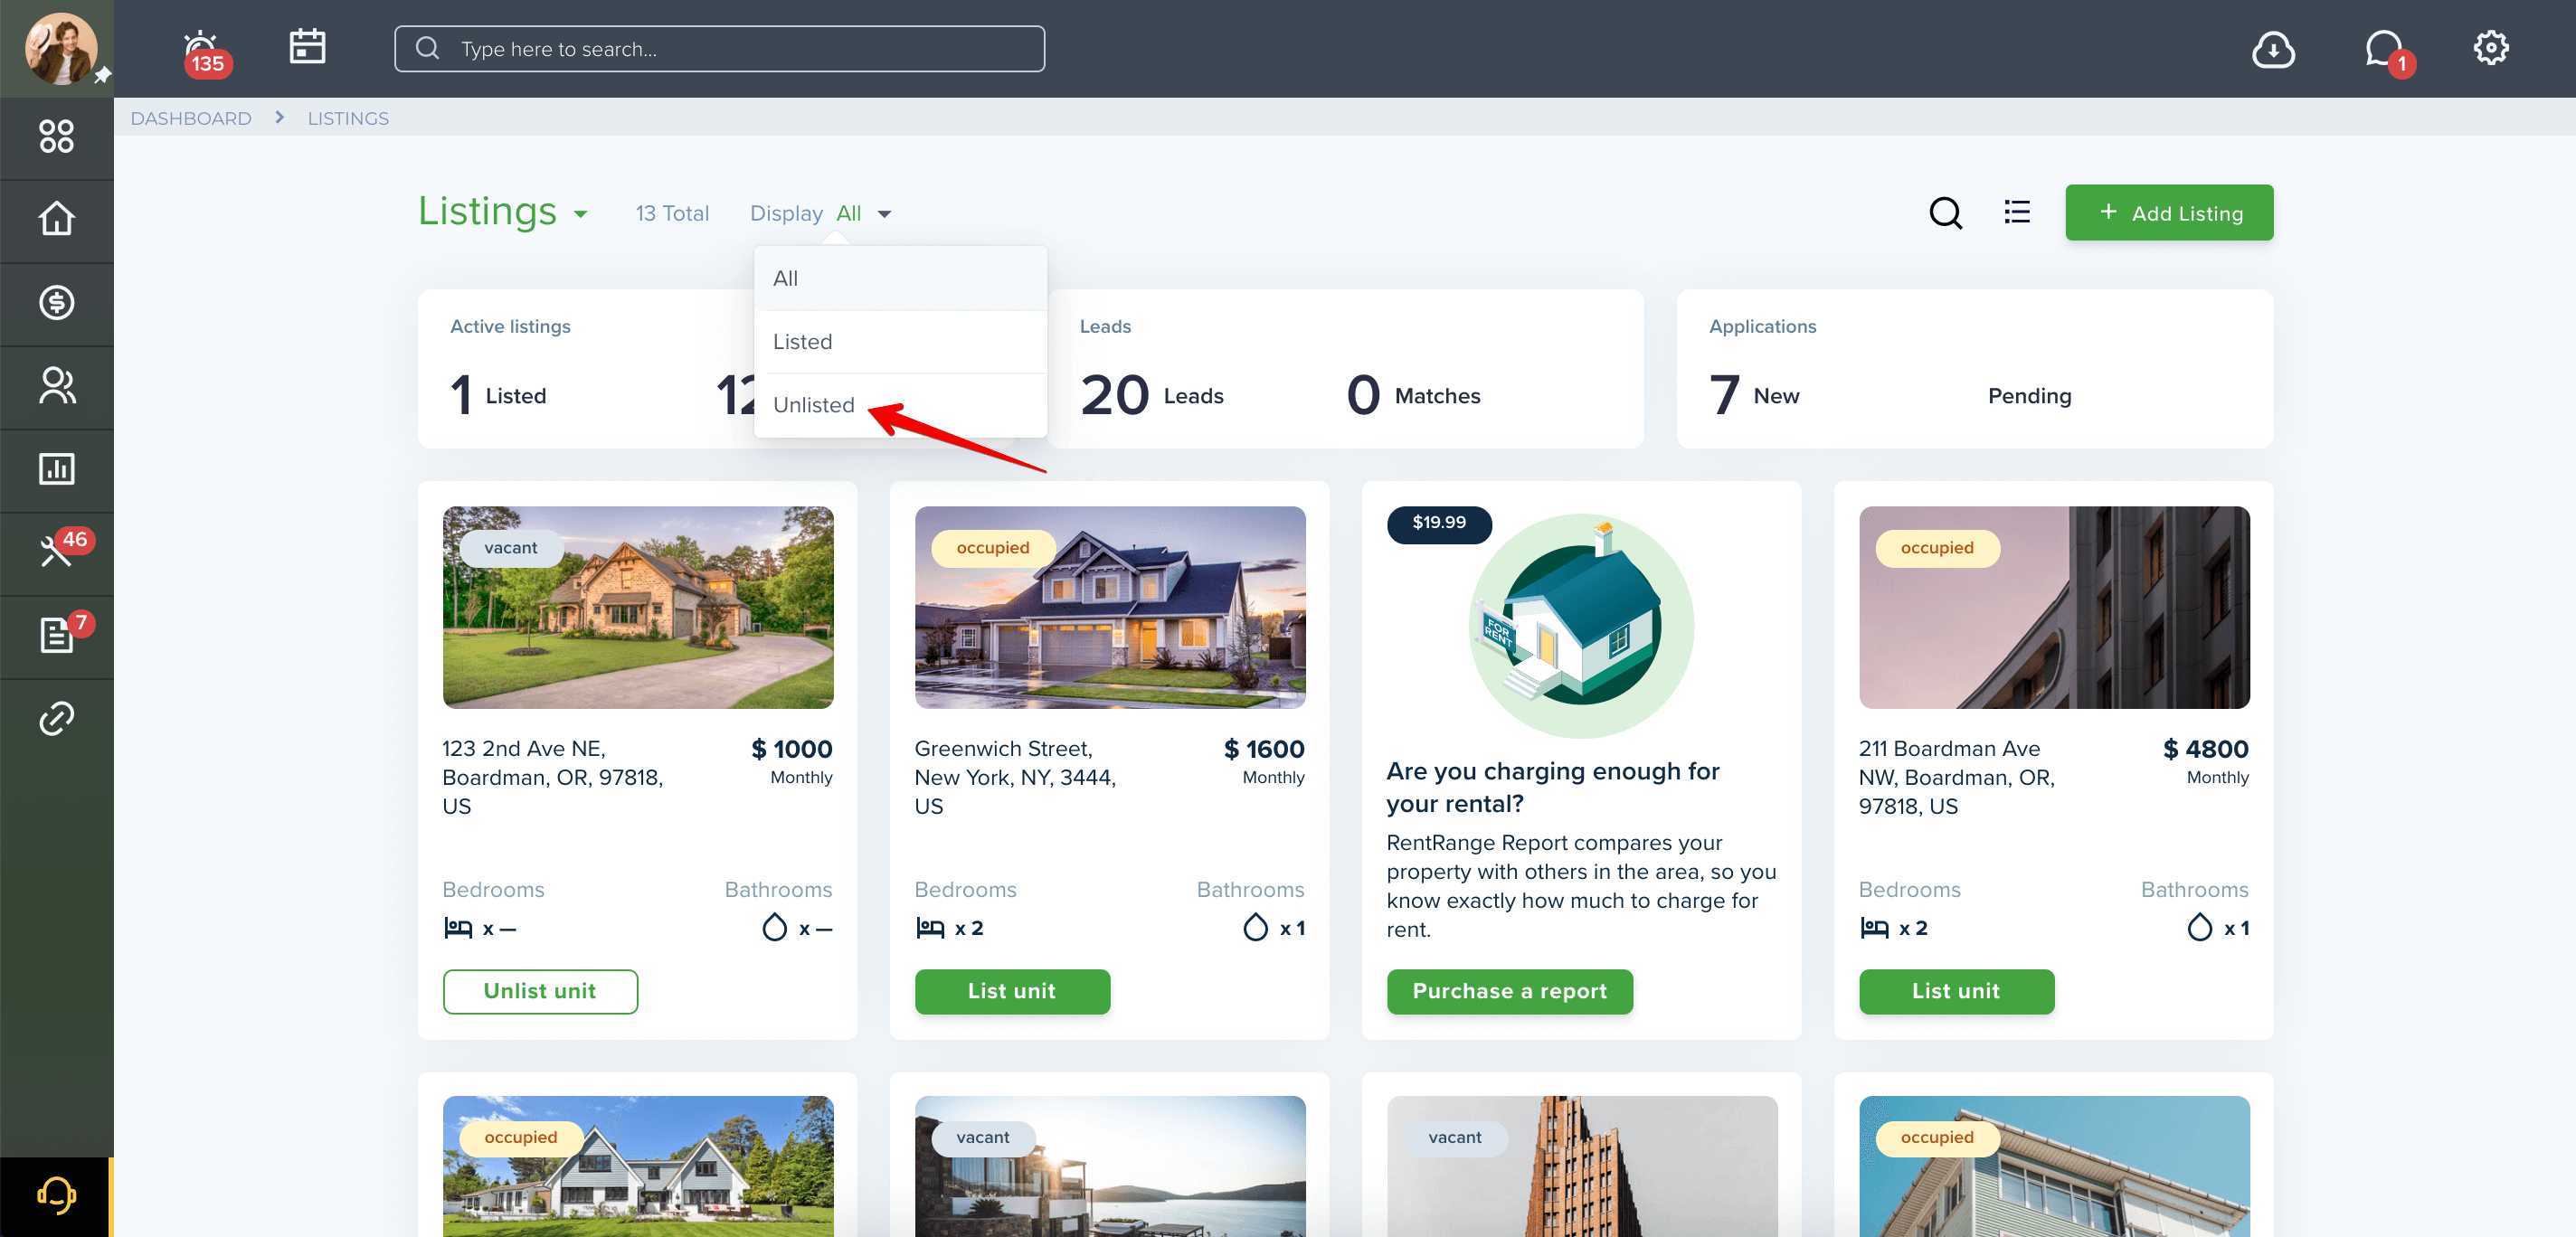Image resolution: width=2576 pixels, height=1237 pixels.
Task: Click LISTINGS breadcrumb link
Action: (x=348, y=118)
